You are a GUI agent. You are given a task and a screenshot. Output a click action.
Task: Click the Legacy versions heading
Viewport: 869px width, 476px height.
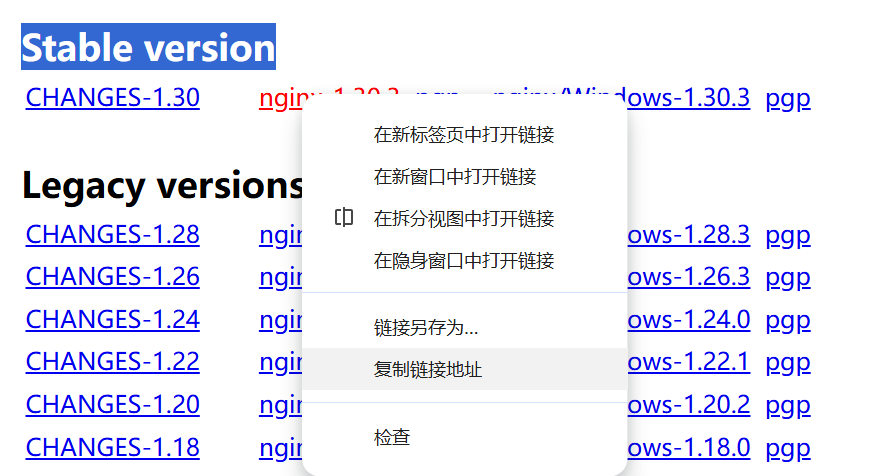coord(162,187)
